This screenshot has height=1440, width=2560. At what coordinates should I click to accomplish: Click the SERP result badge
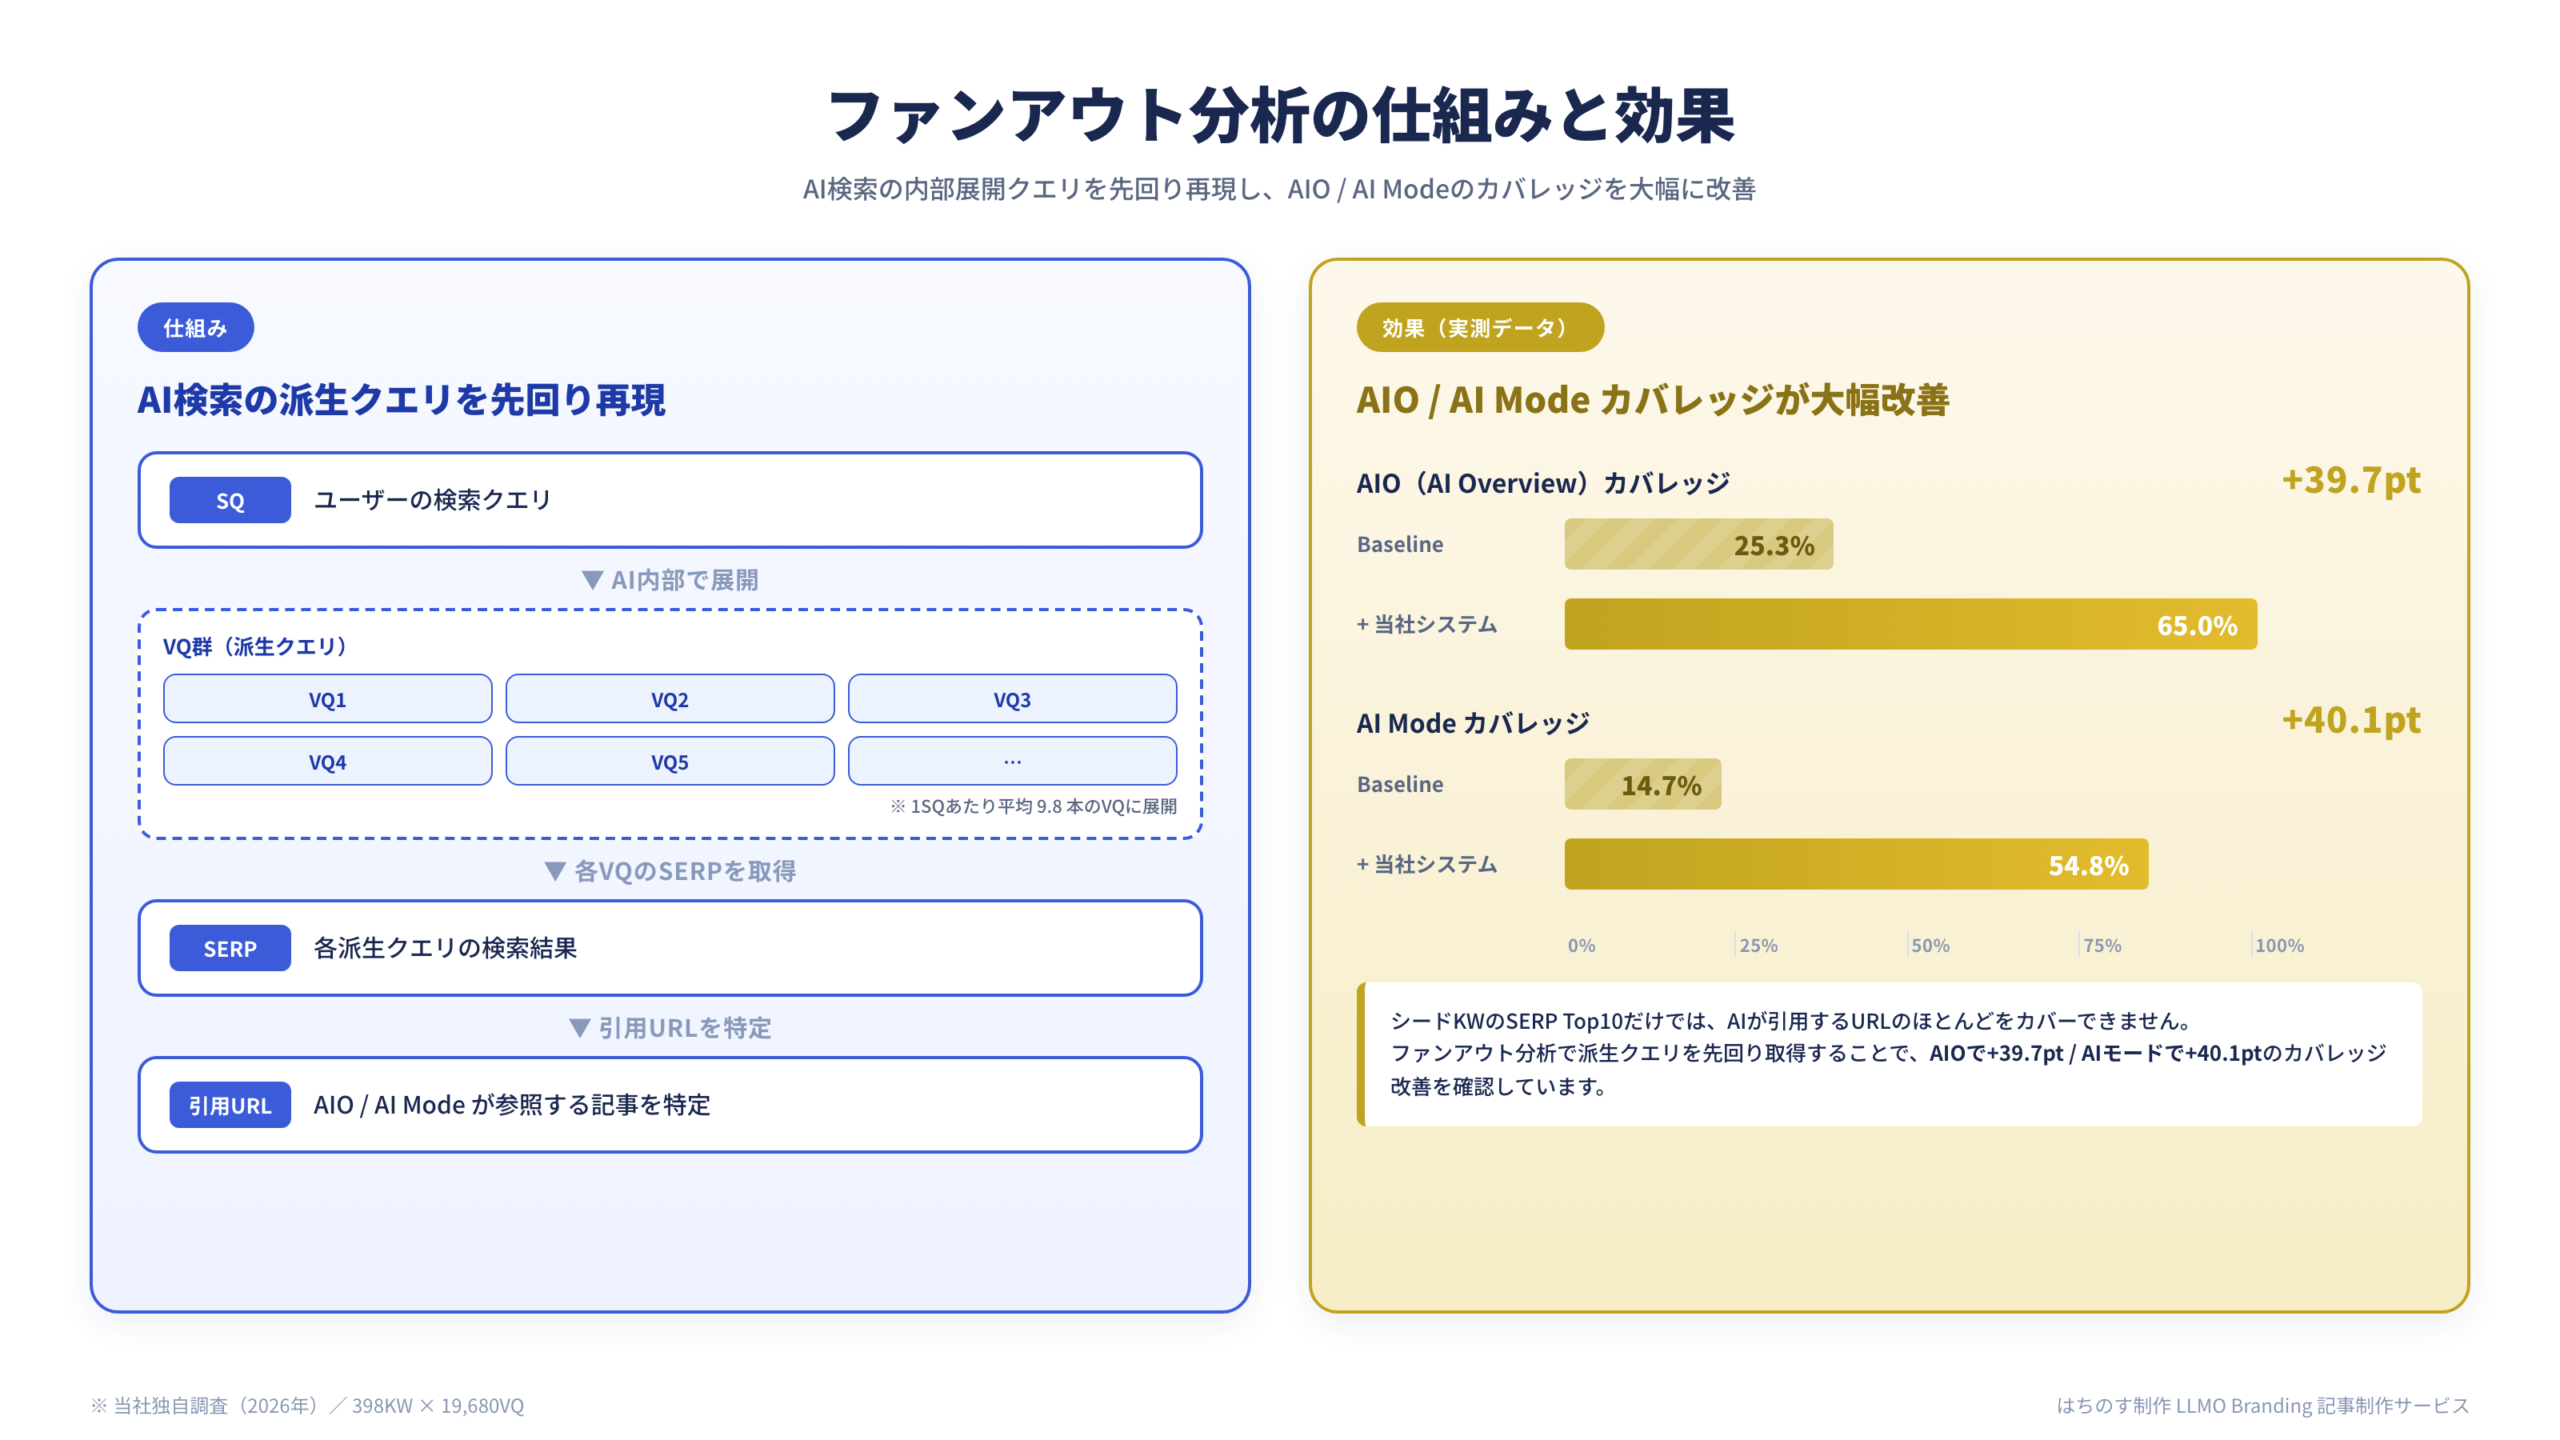tap(229, 948)
